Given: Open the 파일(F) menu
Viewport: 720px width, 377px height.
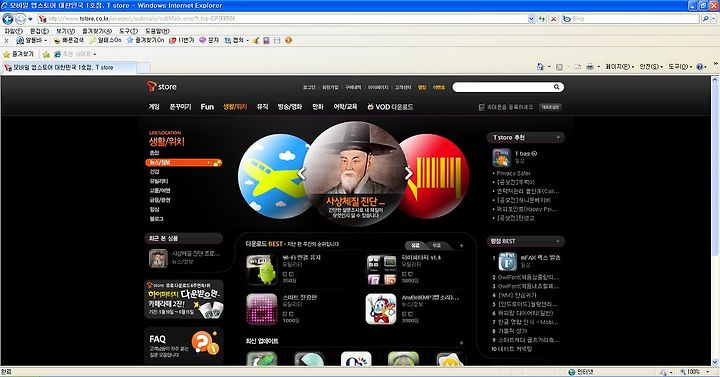Looking at the screenshot, I should pyautogui.click(x=13, y=31).
